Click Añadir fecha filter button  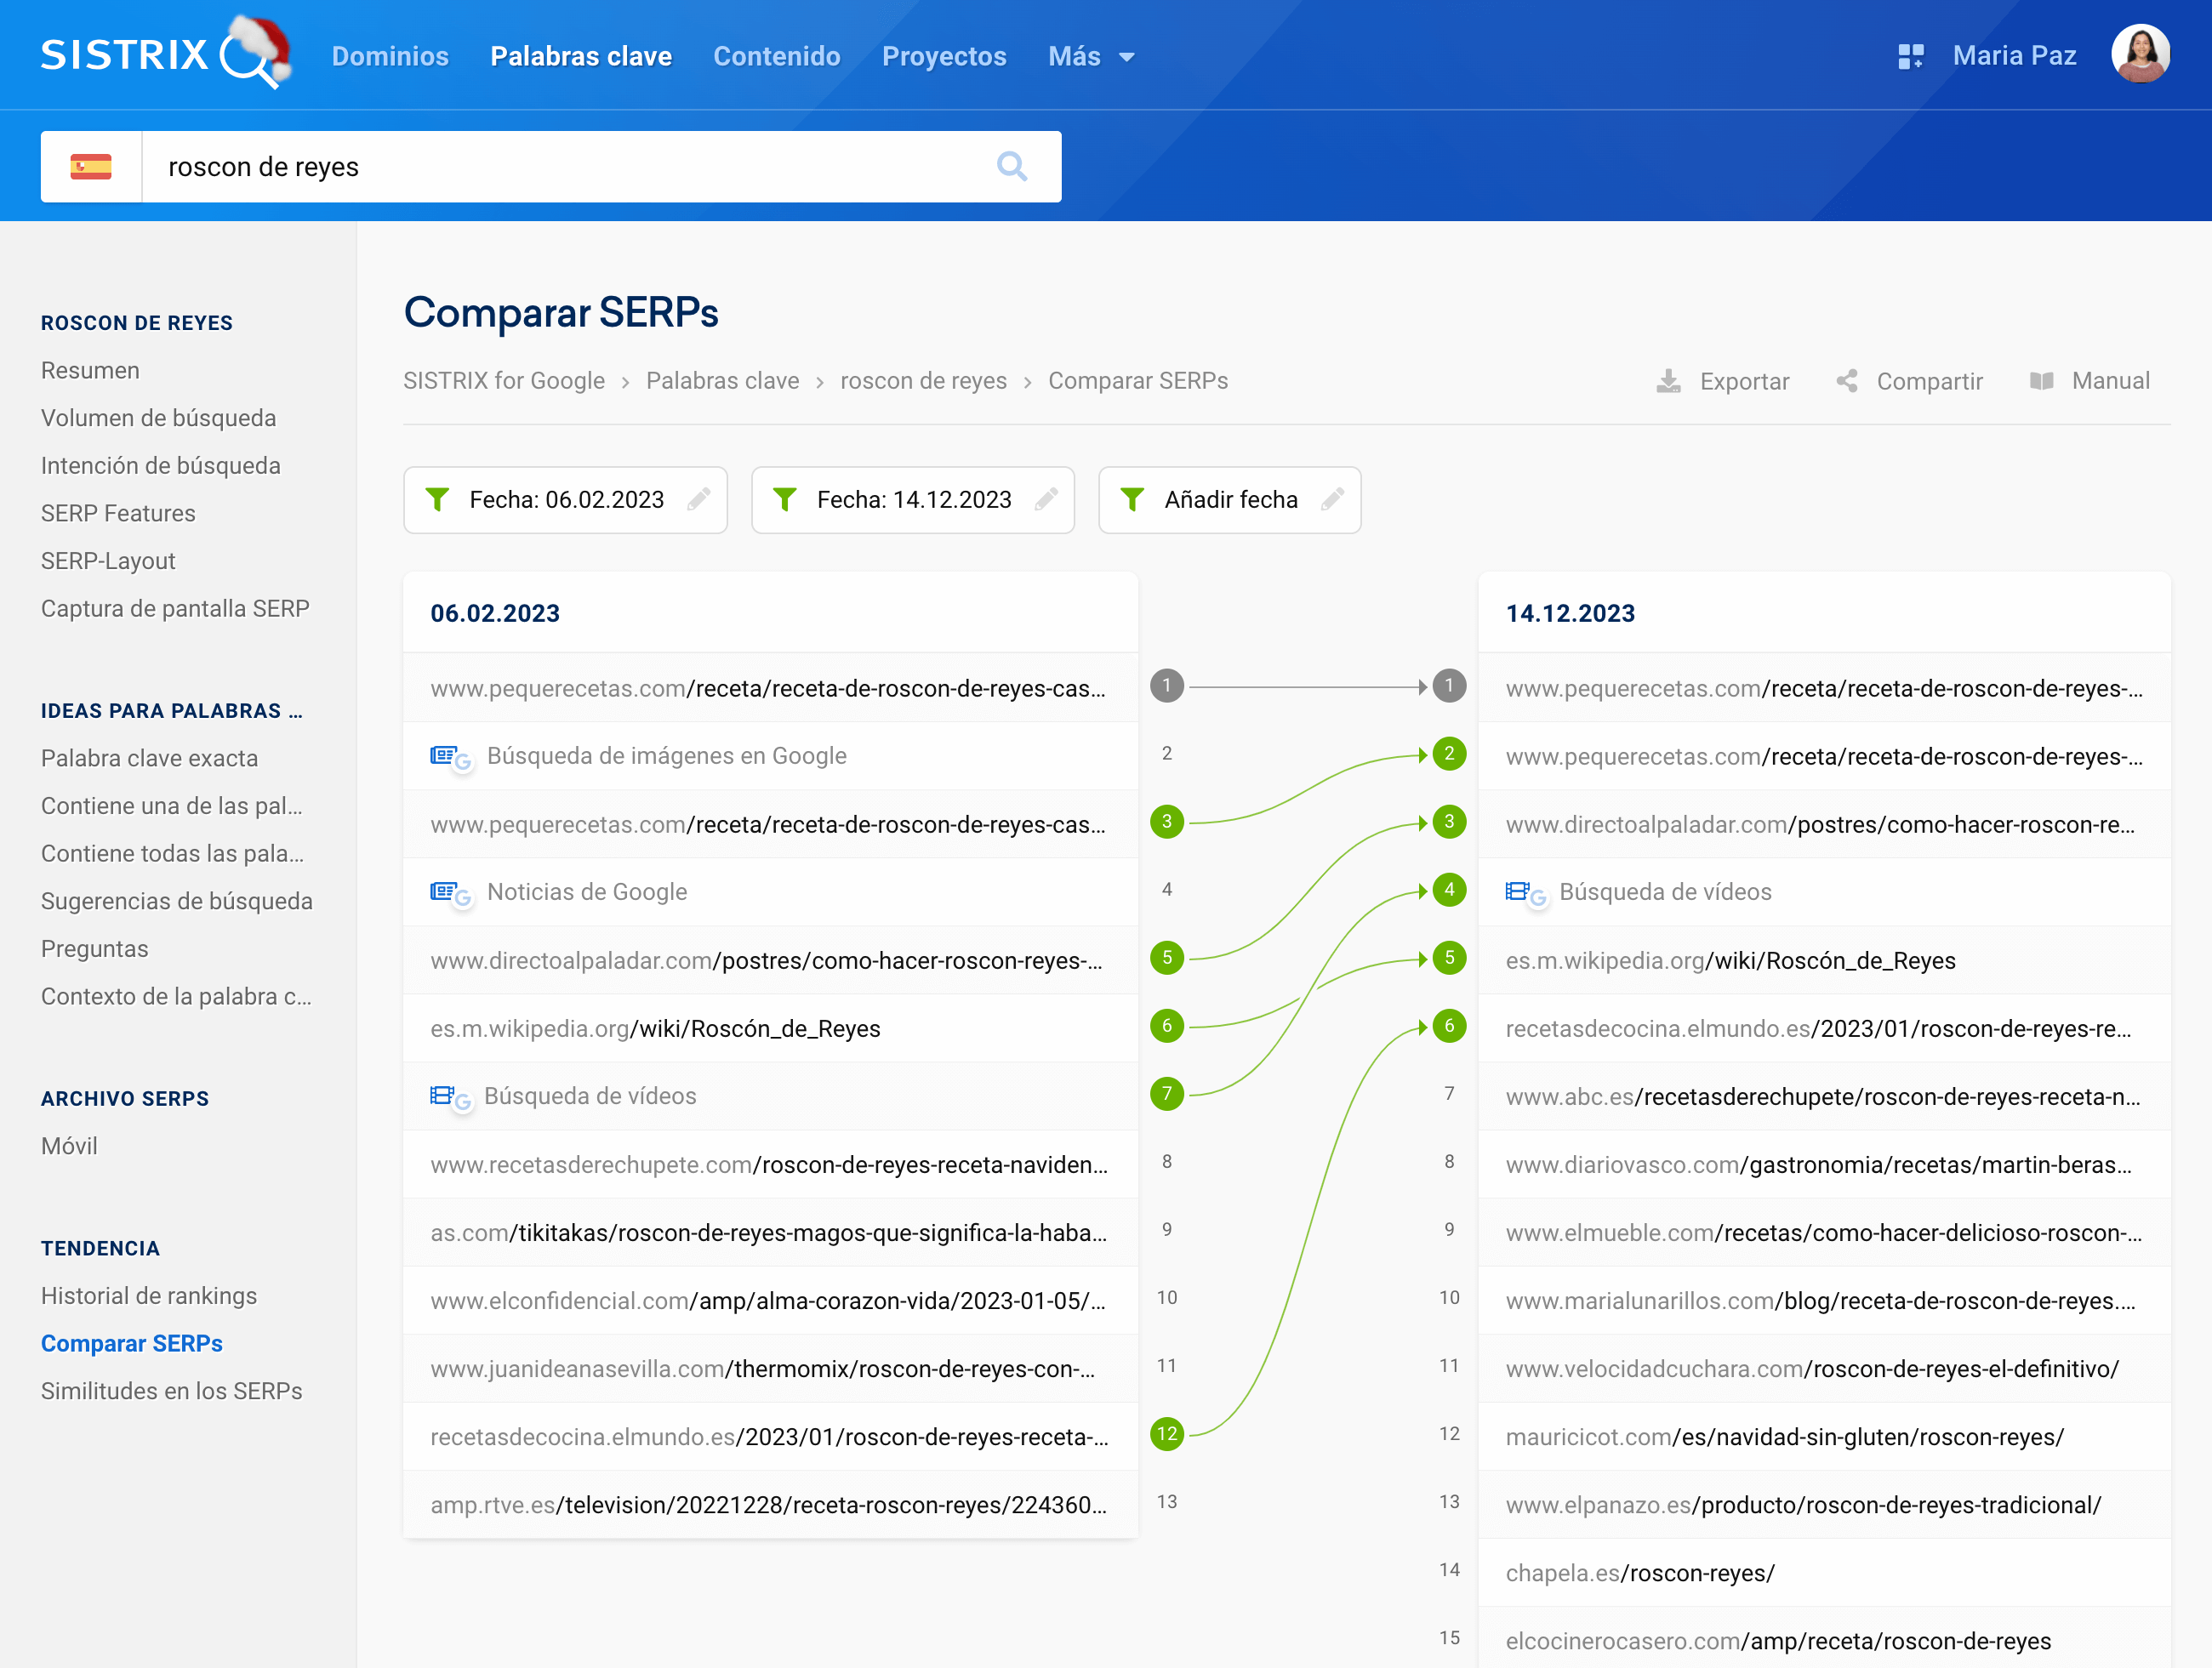1229,499
